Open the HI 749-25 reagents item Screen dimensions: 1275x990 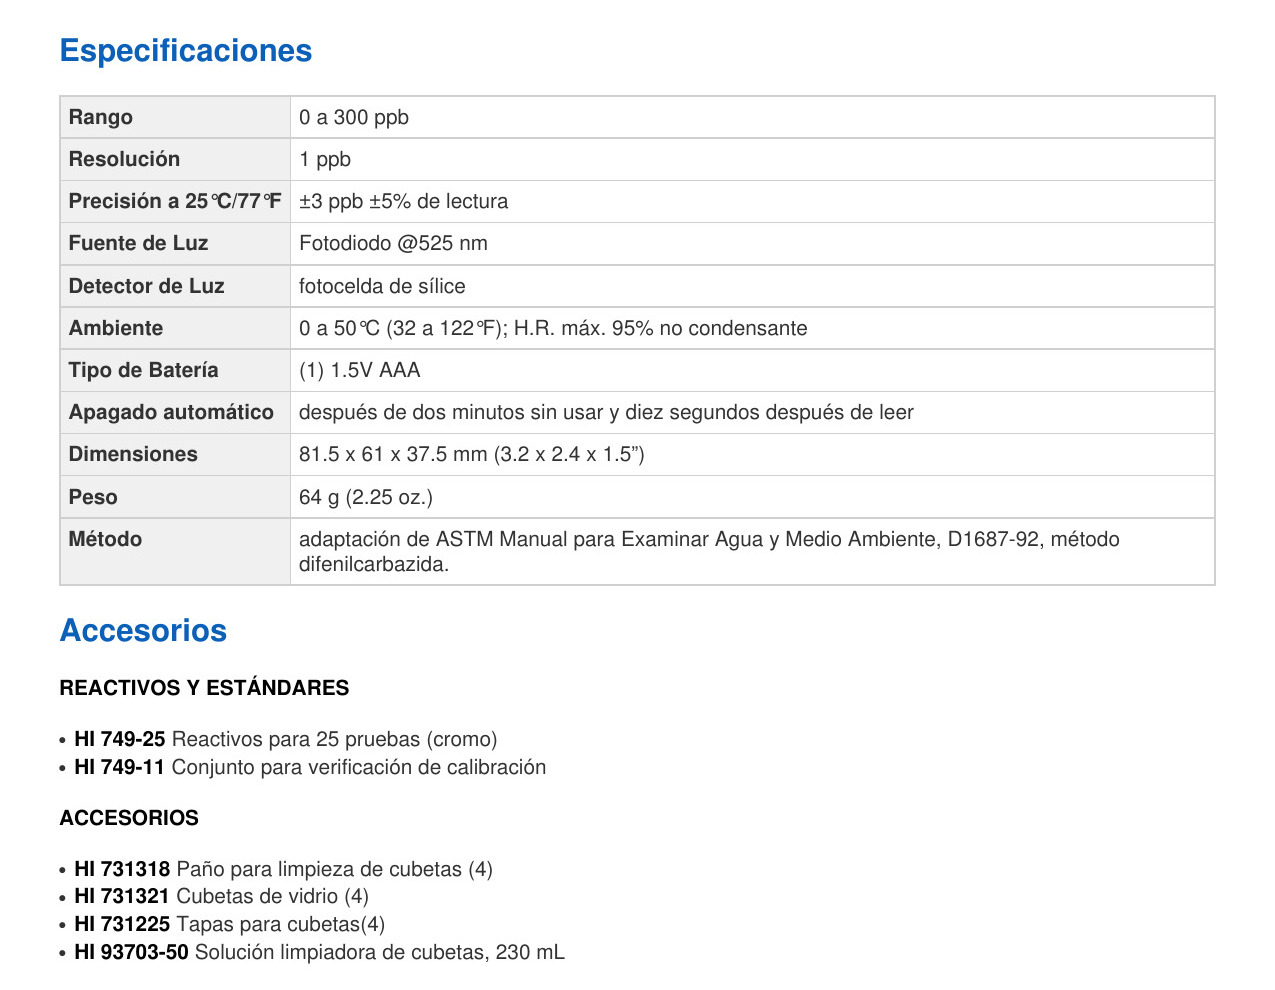tap(285, 739)
